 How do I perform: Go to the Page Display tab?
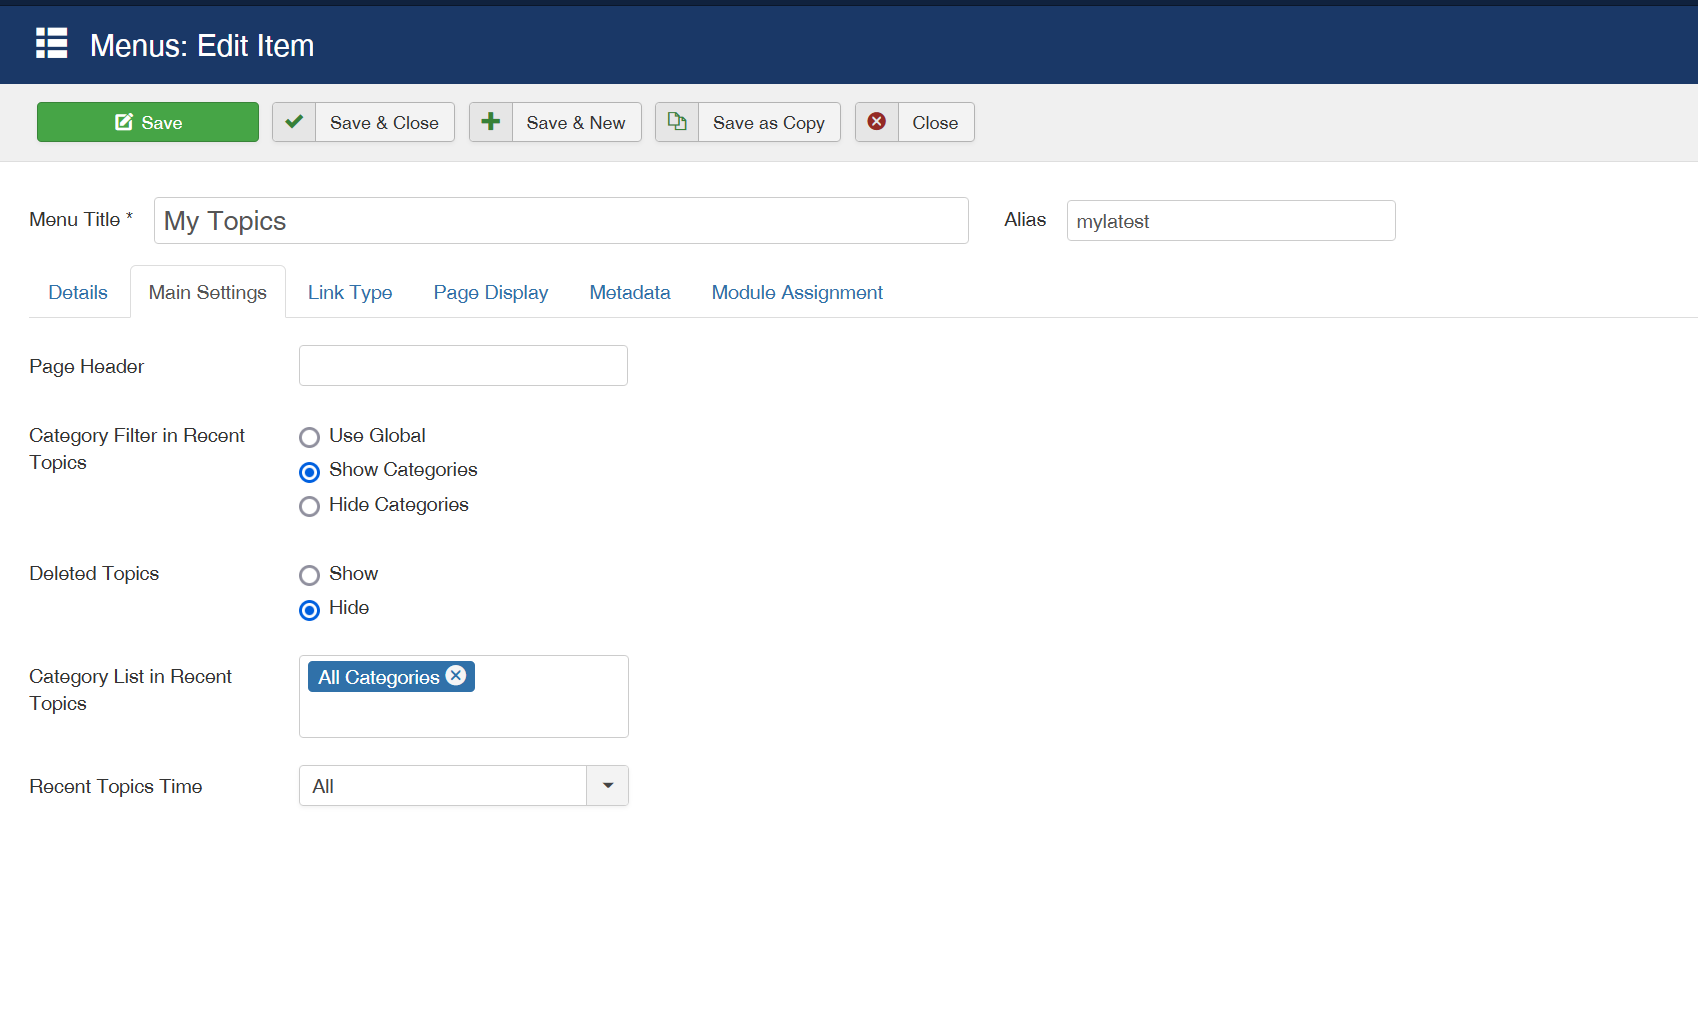coord(490,293)
